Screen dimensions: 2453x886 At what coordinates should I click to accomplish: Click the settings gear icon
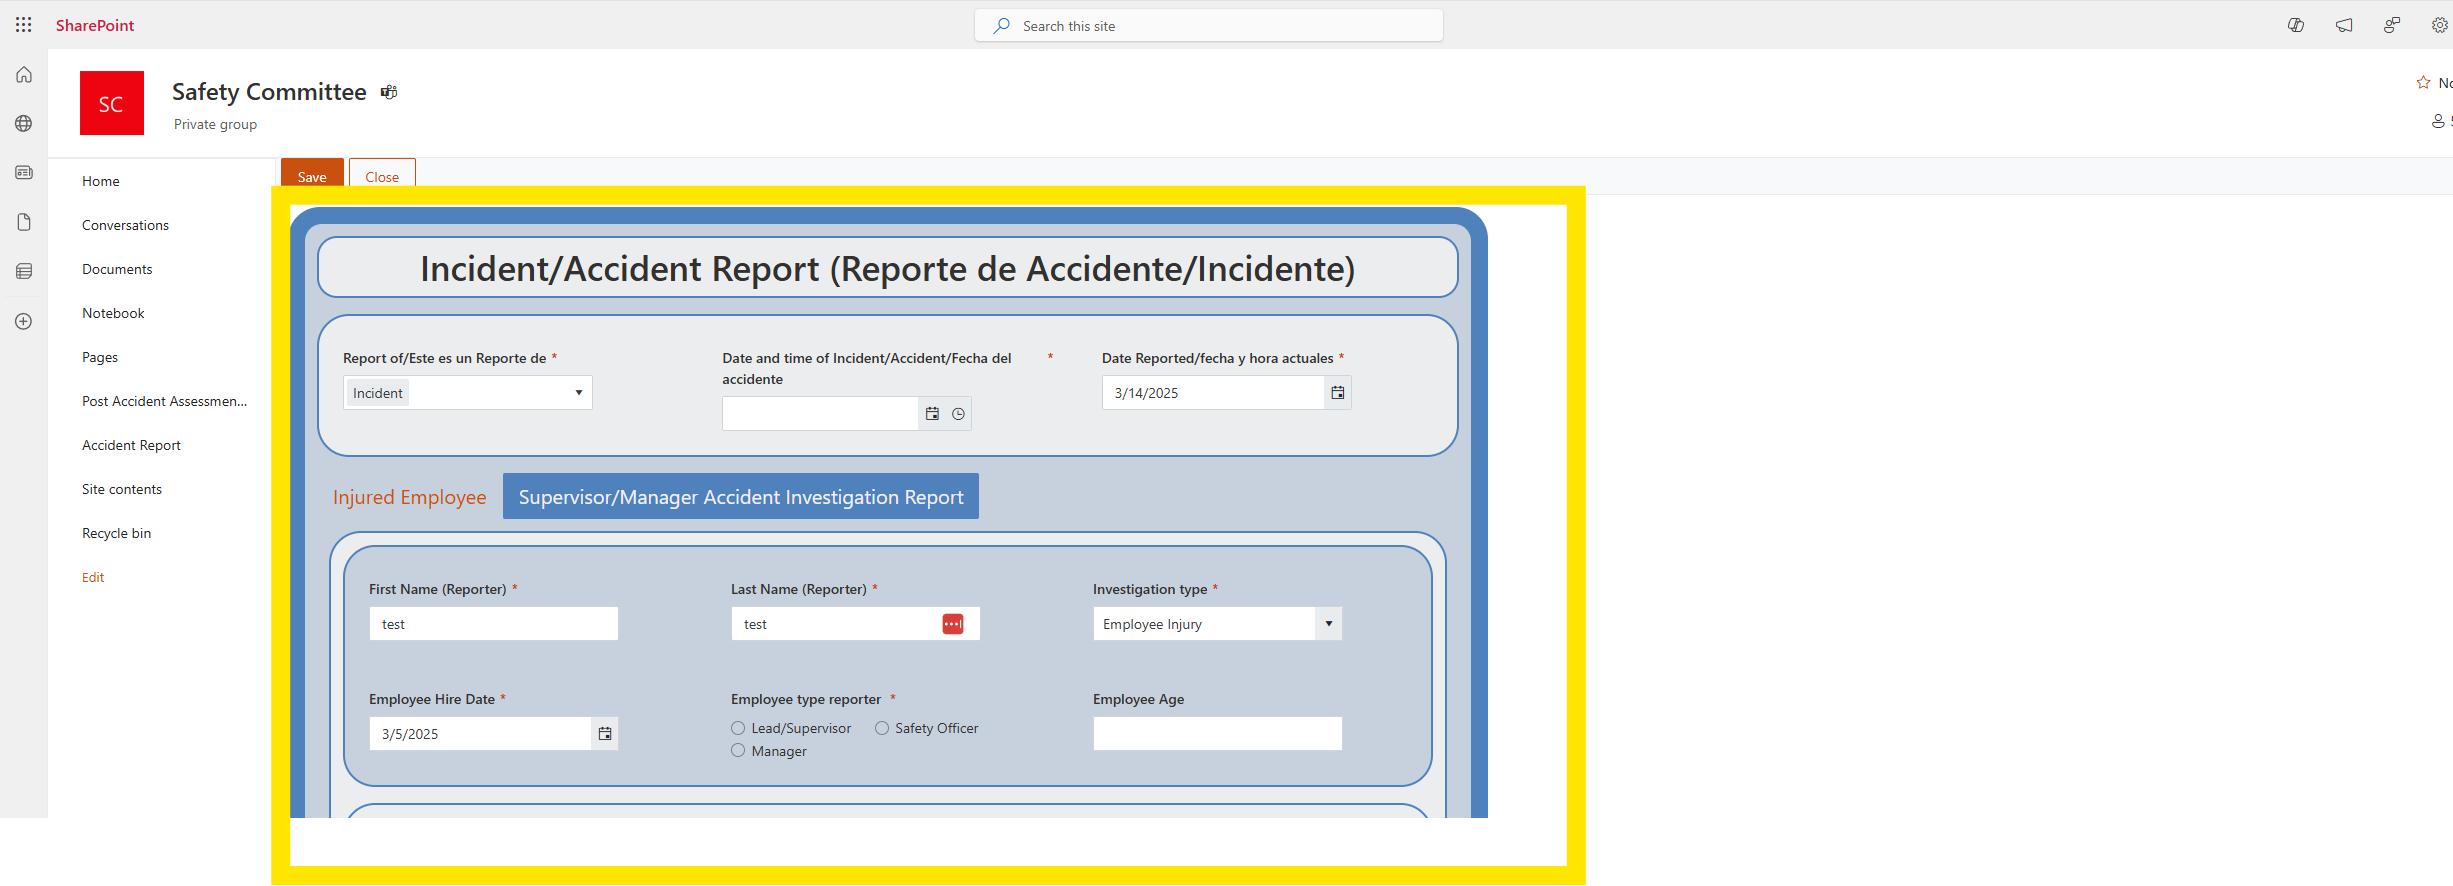(2439, 25)
